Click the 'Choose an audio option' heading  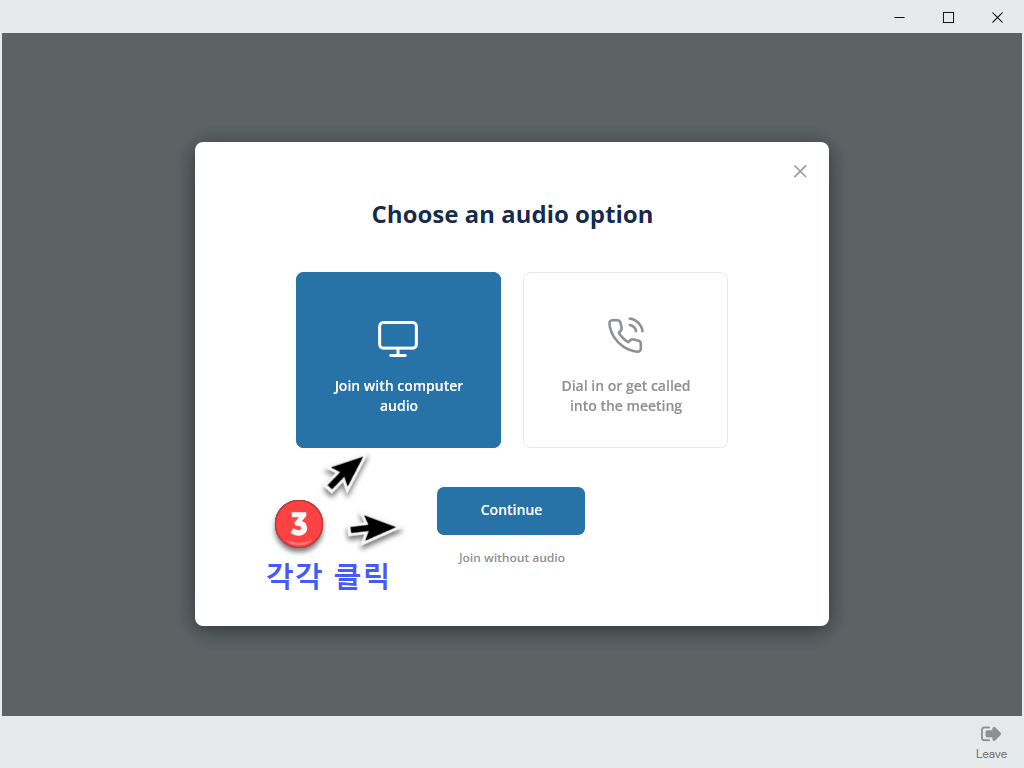(x=512, y=215)
